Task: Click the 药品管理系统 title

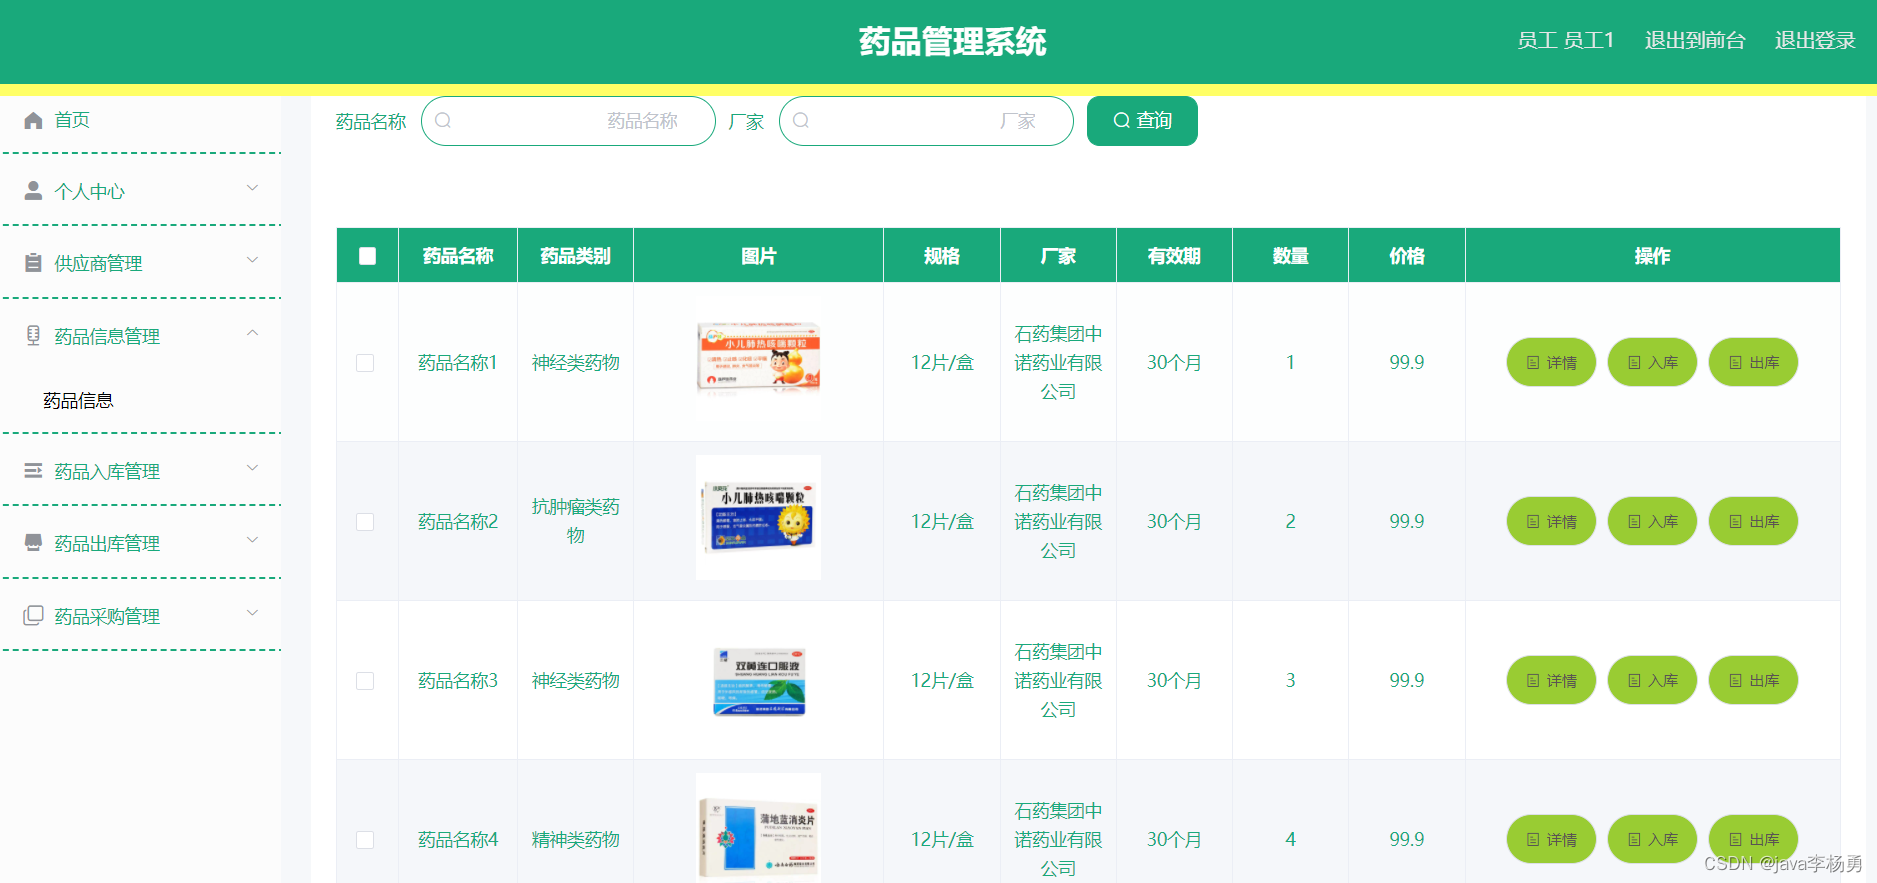Action: pos(952,42)
